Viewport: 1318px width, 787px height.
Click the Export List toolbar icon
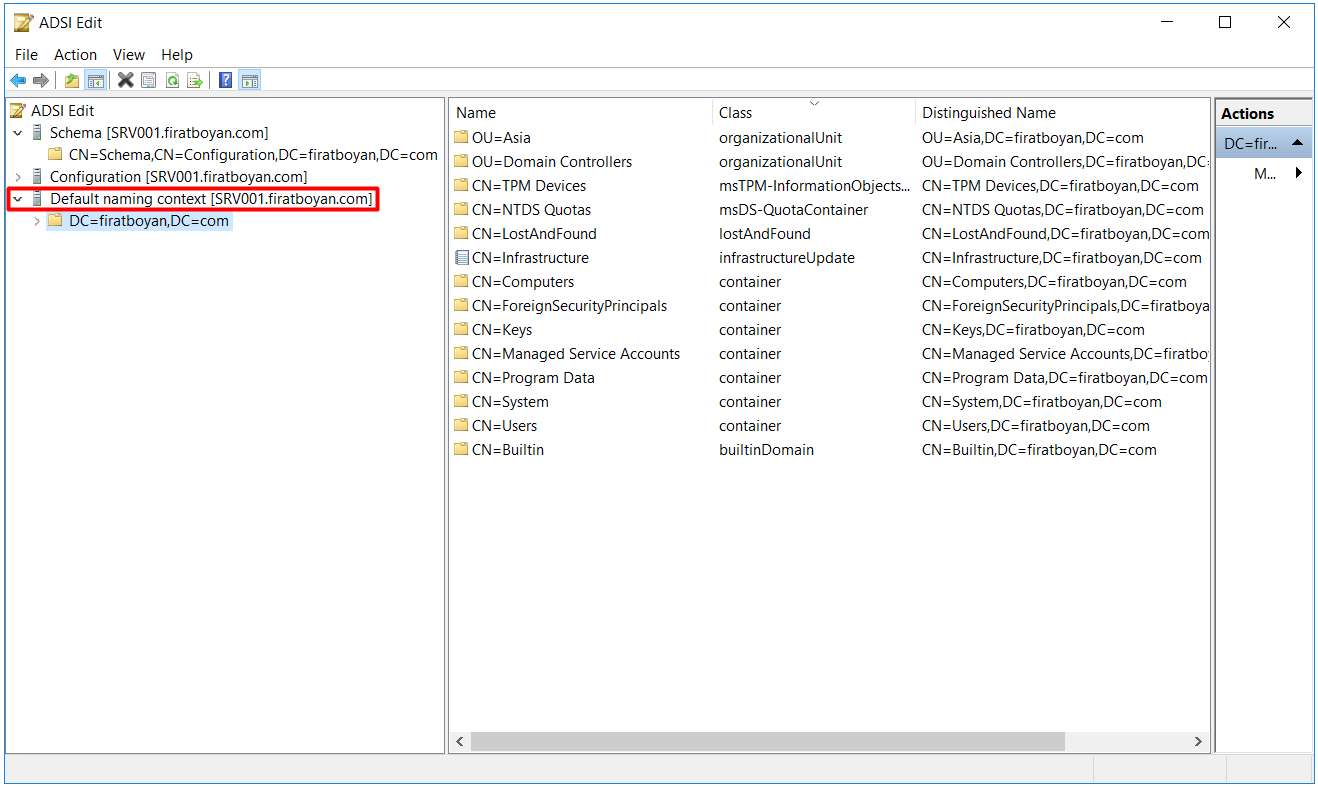[x=195, y=81]
